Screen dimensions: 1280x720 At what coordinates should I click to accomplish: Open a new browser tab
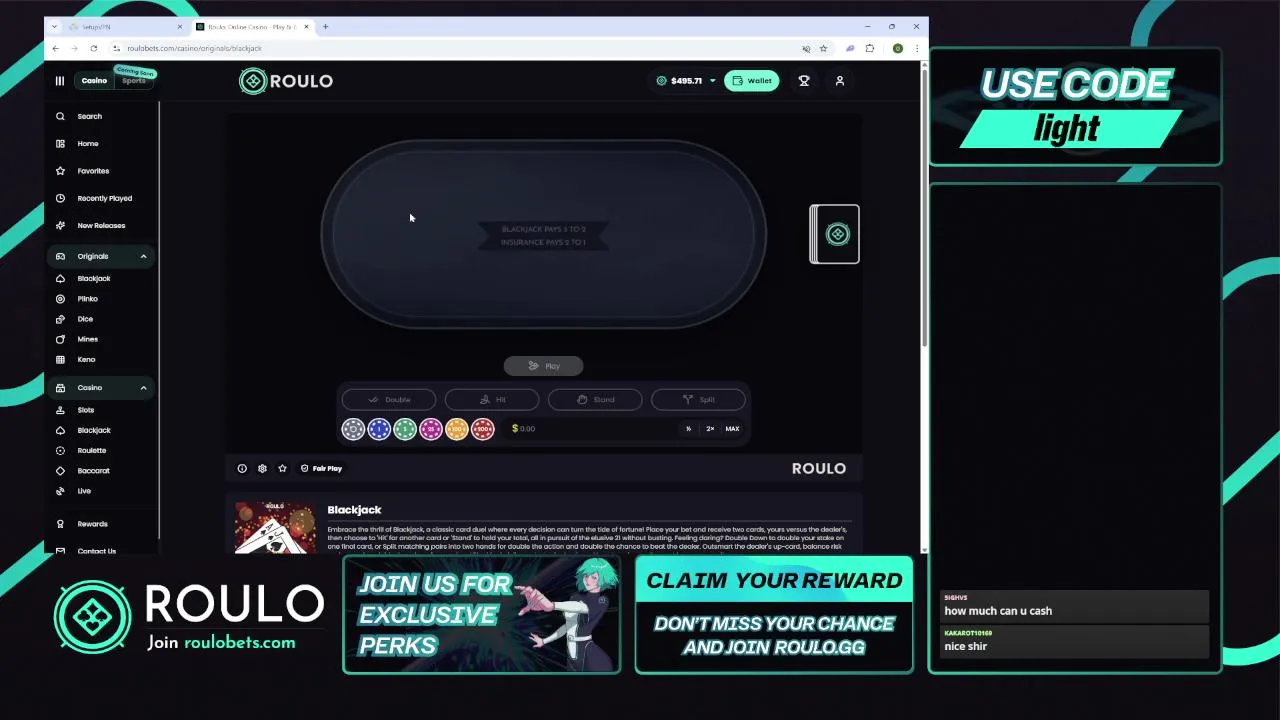pyautogui.click(x=325, y=27)
